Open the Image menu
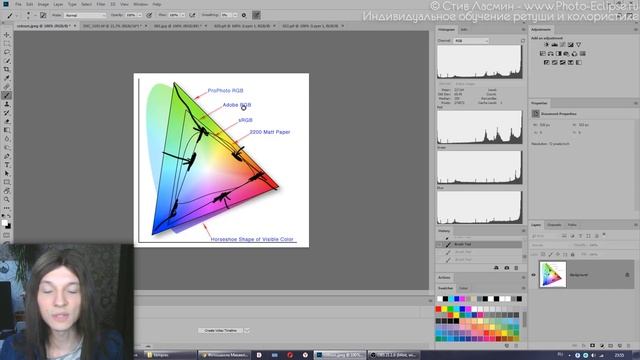 tap(43, 4)
